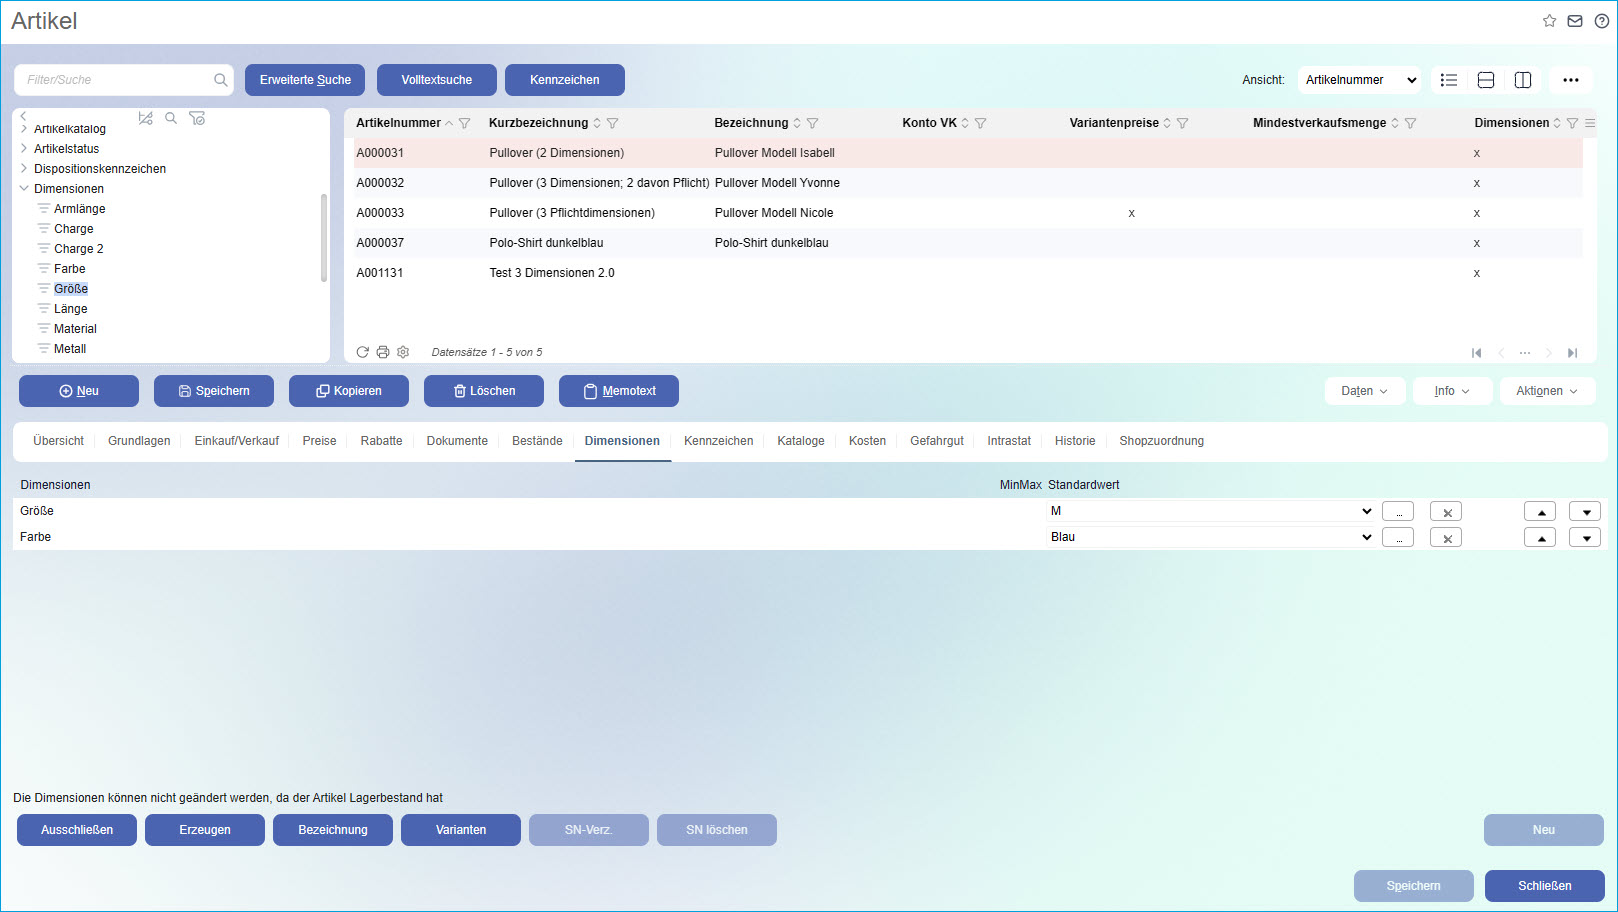Click the refresh icon below the article table
Viewport: 1618px width, 912px height.
click(x=363, y=352)
